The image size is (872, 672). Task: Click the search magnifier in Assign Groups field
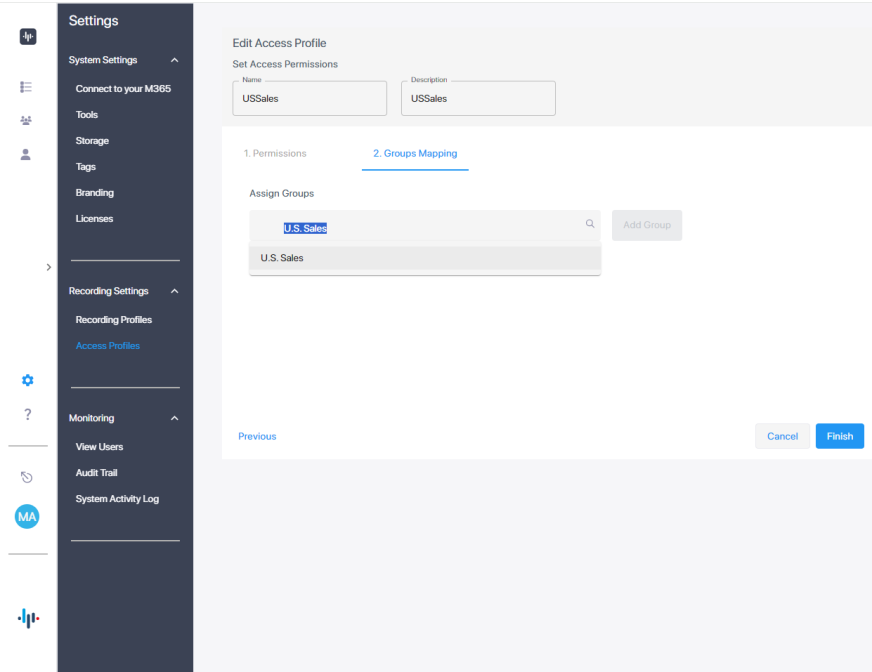coord(590,225)
